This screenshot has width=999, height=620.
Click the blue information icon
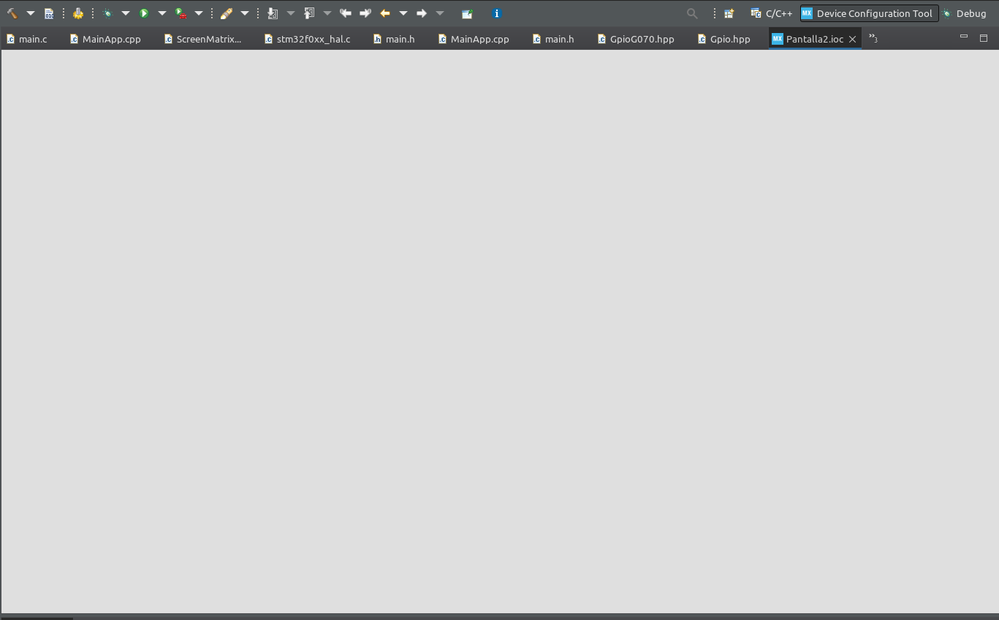(497, 13)
